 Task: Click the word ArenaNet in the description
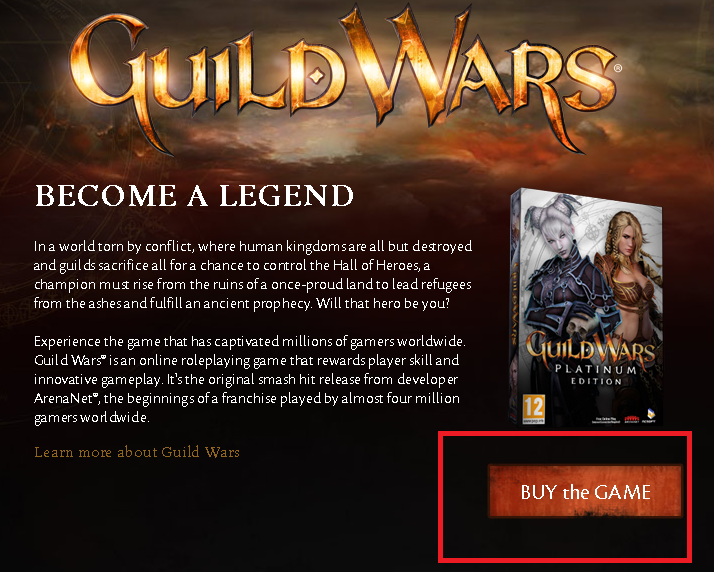[64, 398]
